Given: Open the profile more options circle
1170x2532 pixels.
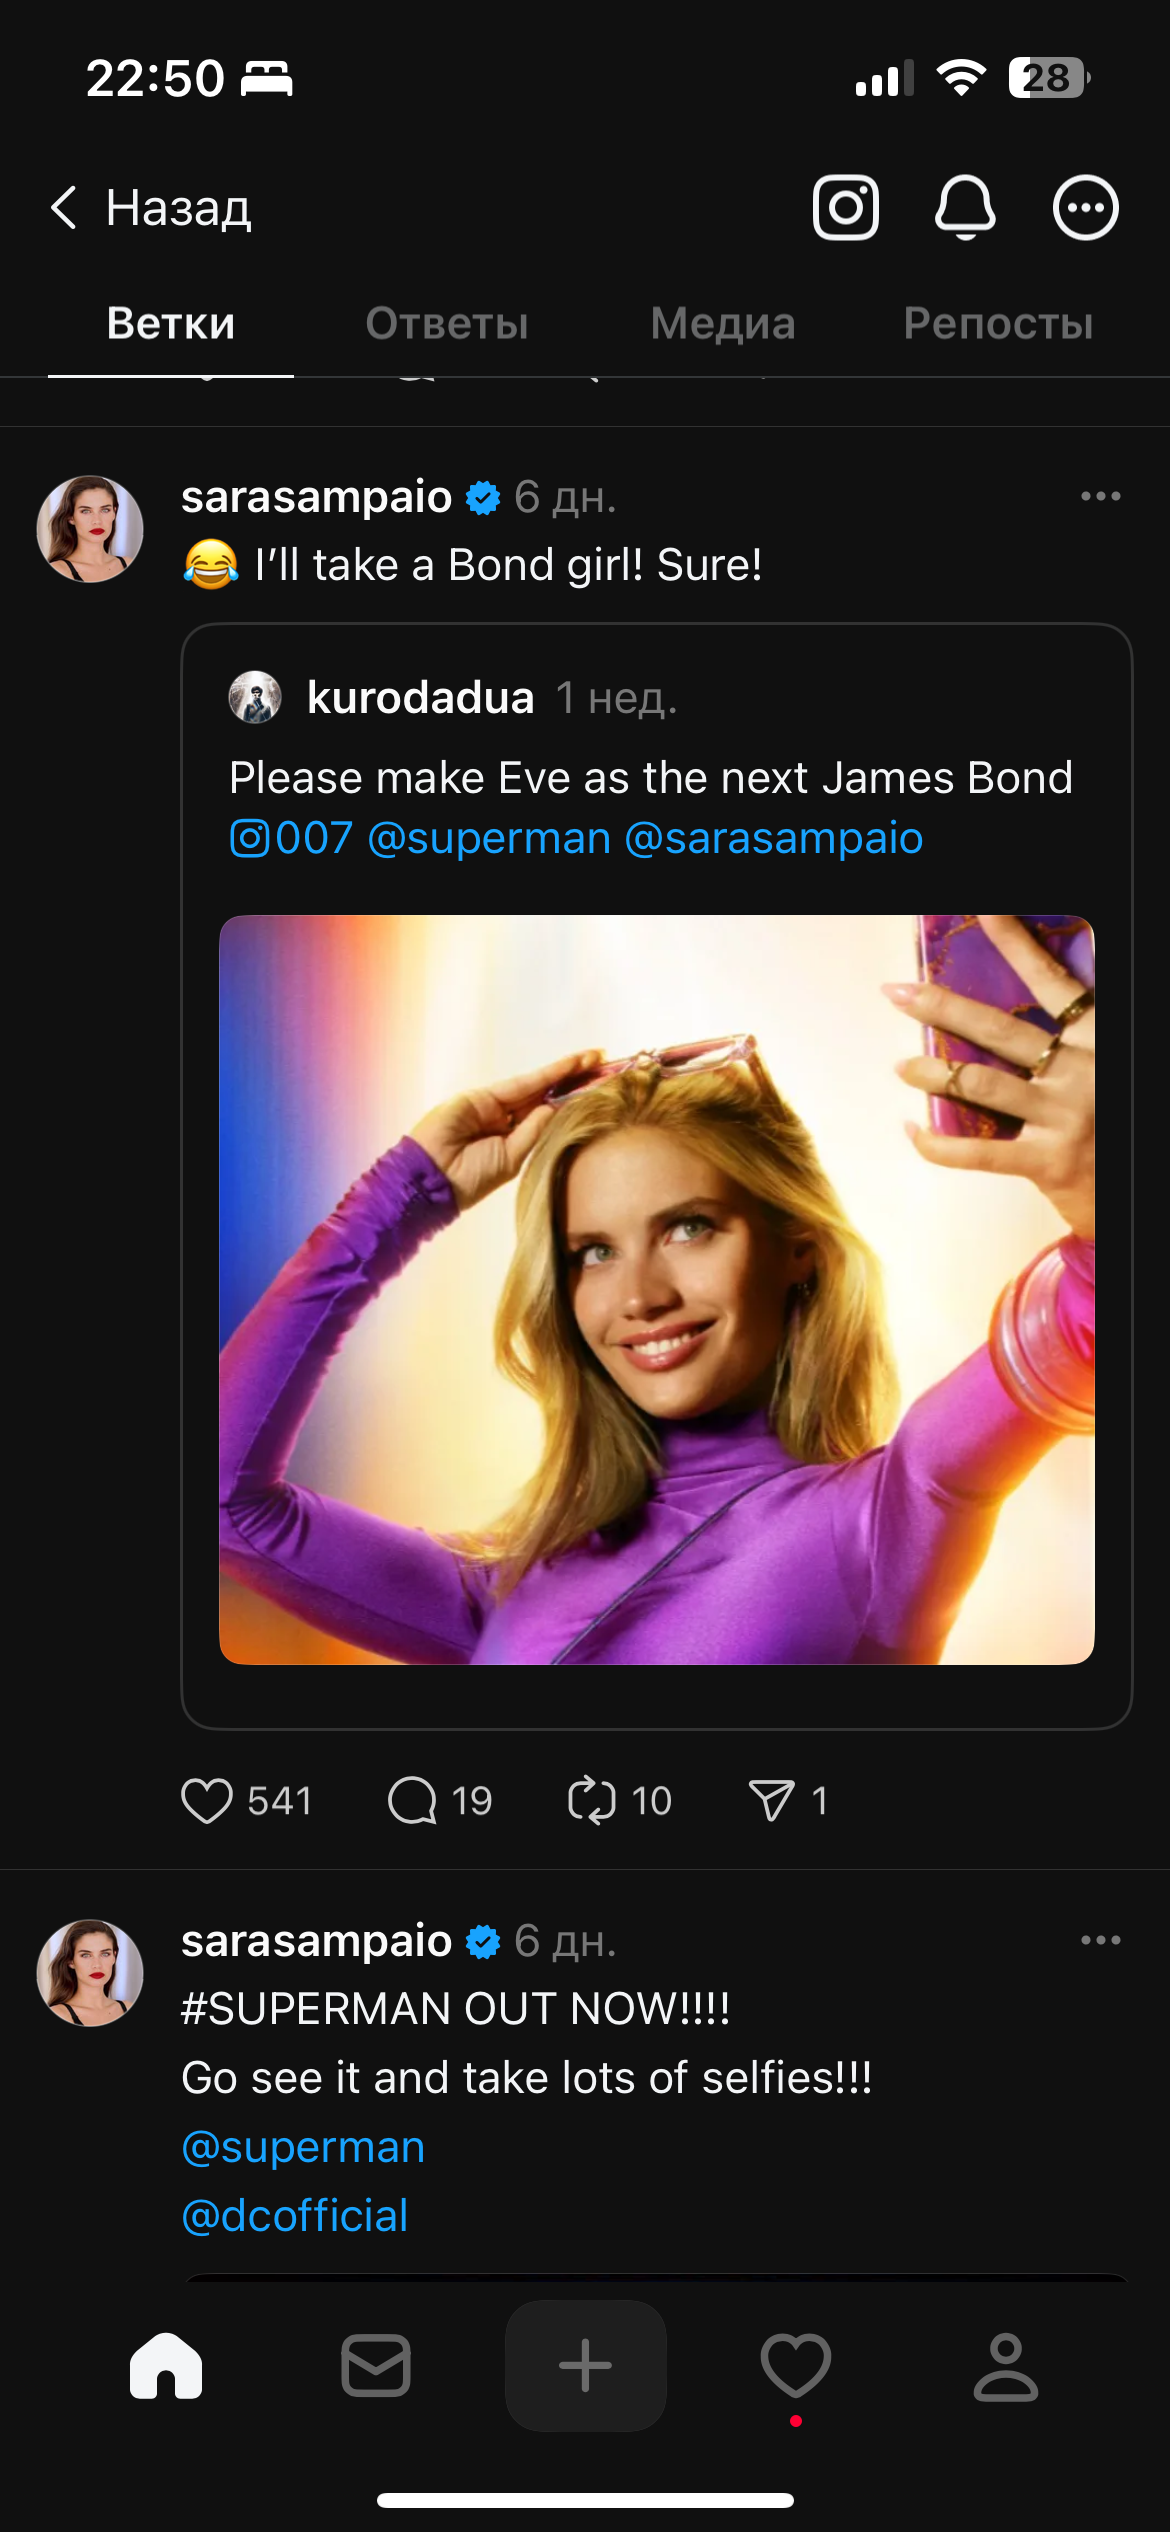Looking at the screenshot, I should click(1085, 208).
